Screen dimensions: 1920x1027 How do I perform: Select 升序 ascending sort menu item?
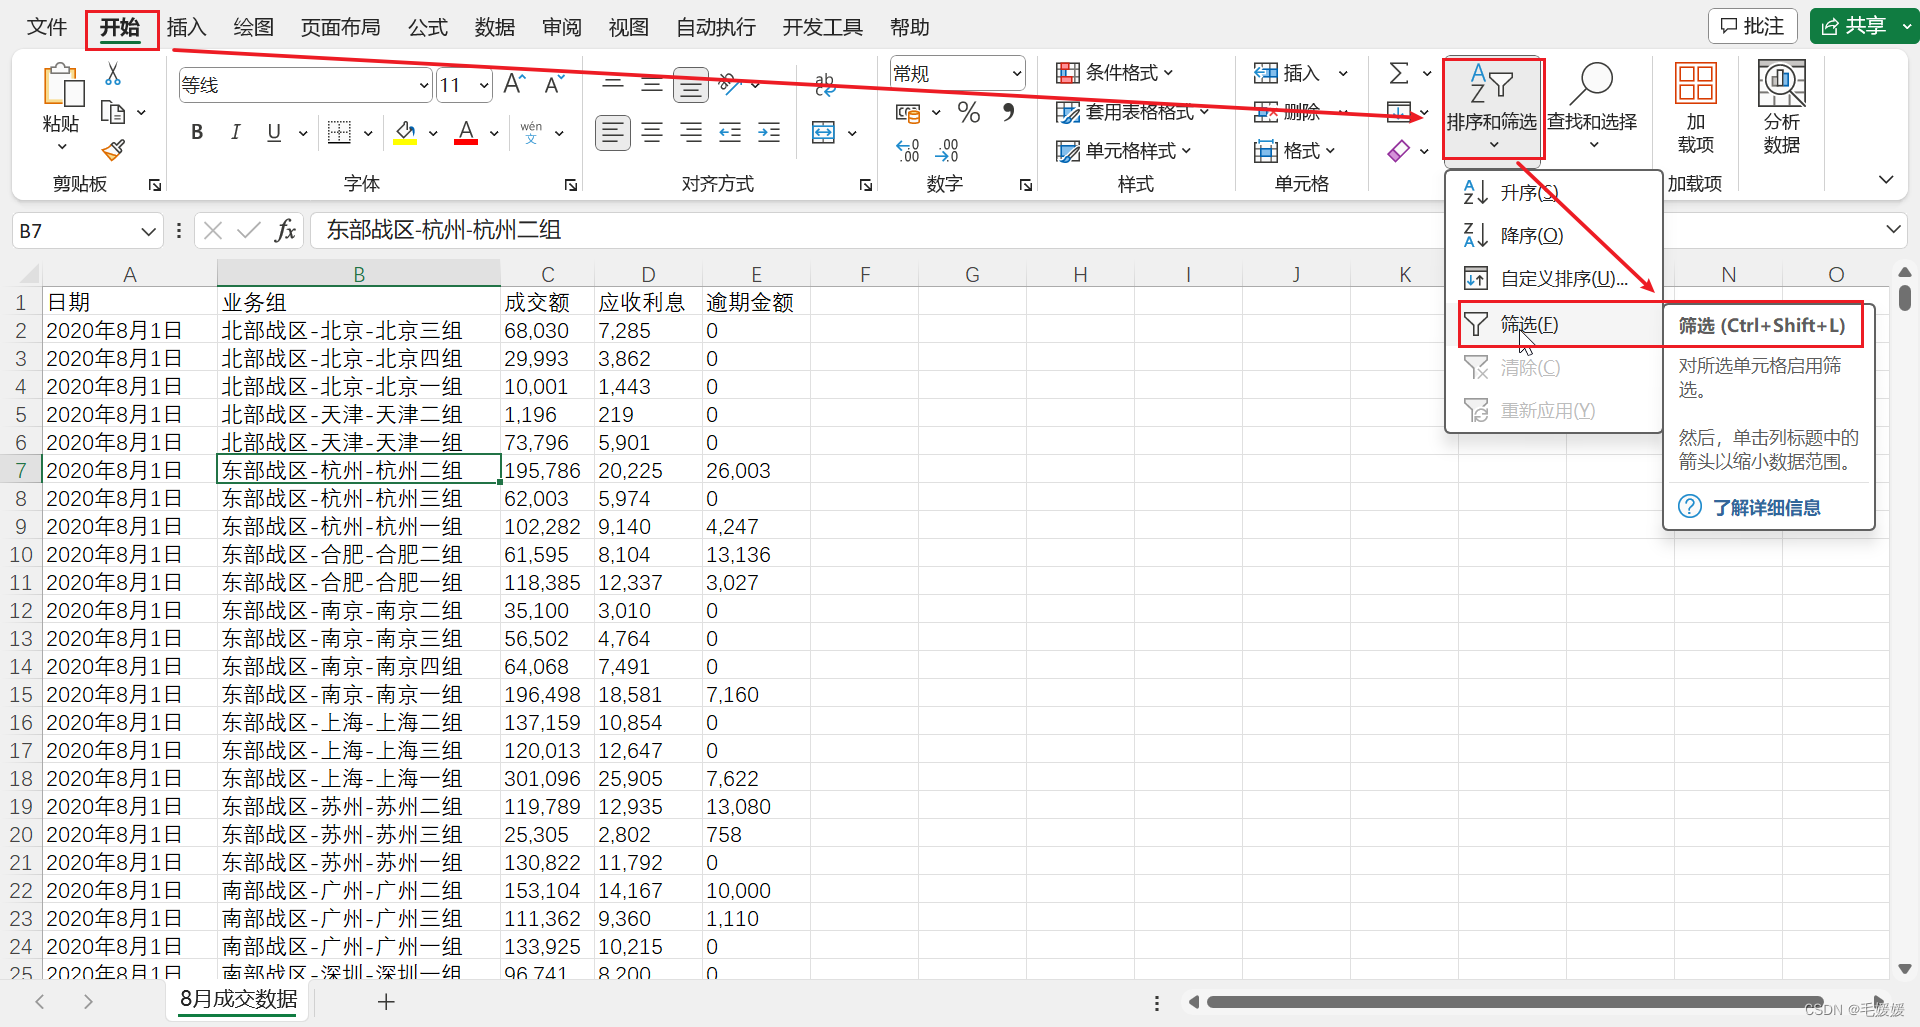(x=1553, y=192)
